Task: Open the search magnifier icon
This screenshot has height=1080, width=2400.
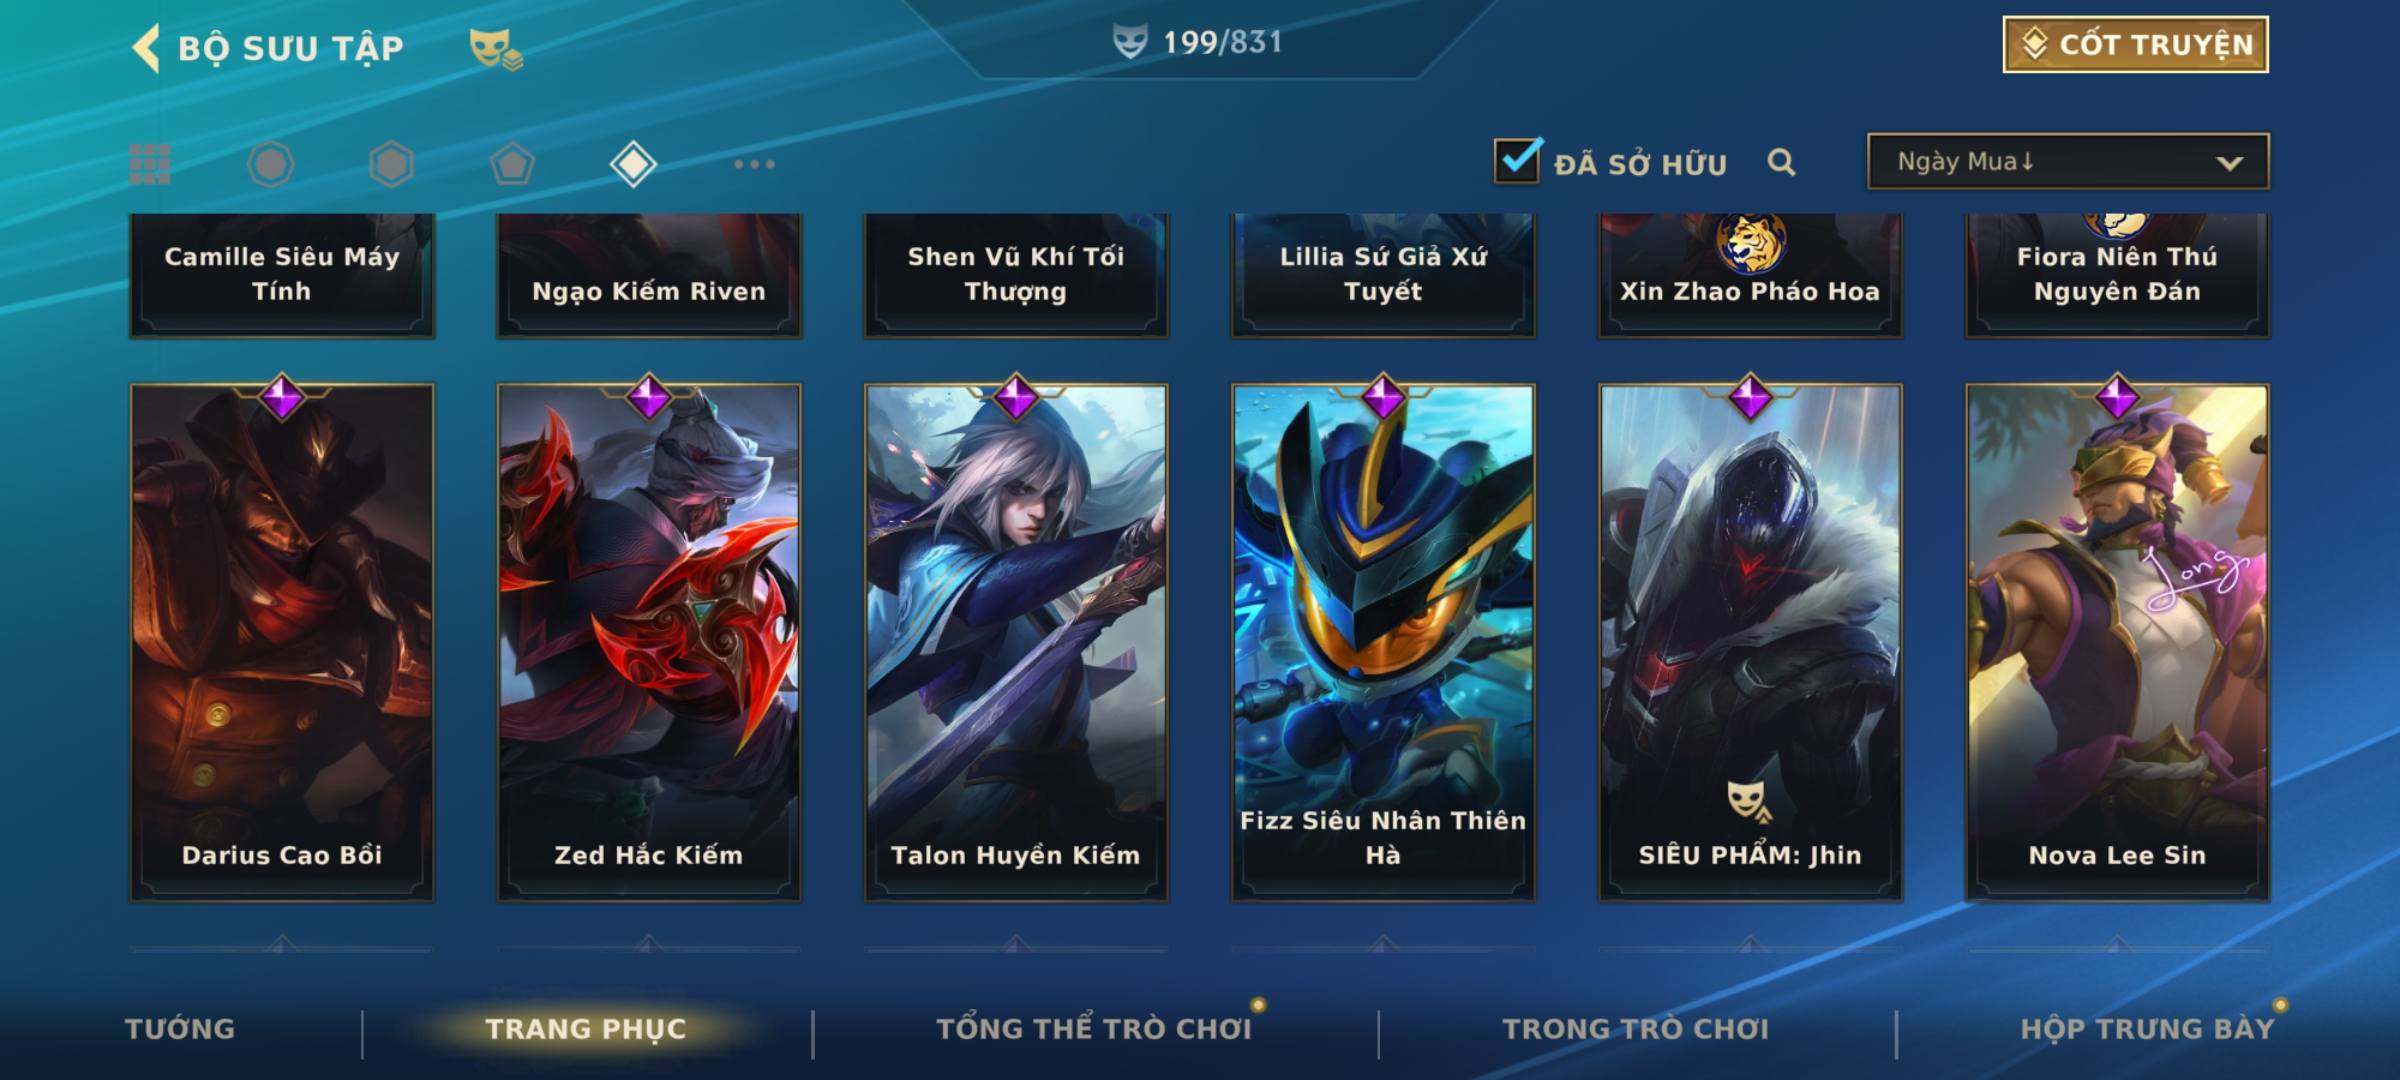Action: pyautogui.click(x=1781, y=162)
